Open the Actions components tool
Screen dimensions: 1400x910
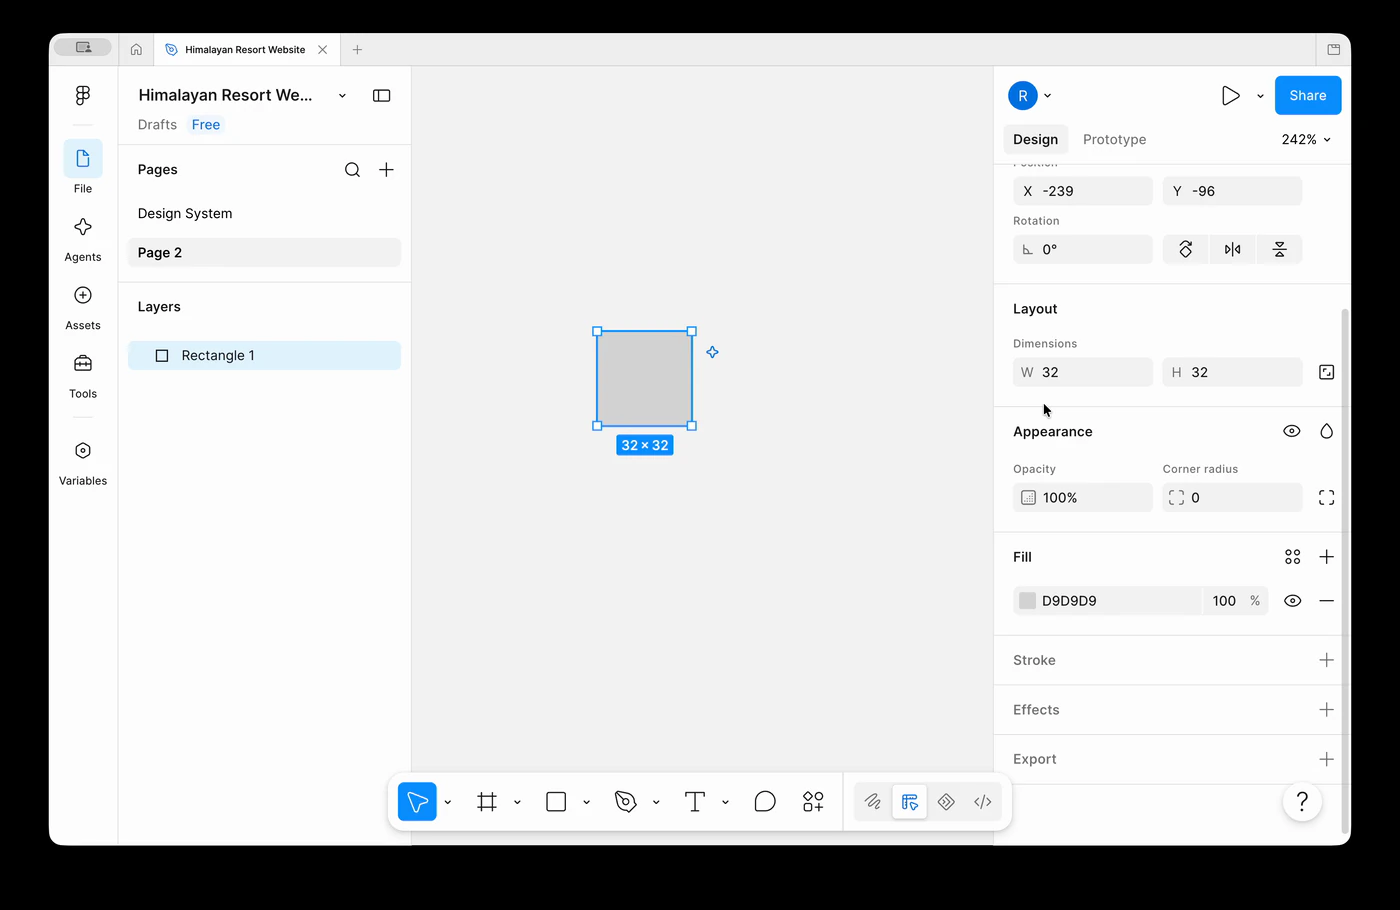(813, 801)
